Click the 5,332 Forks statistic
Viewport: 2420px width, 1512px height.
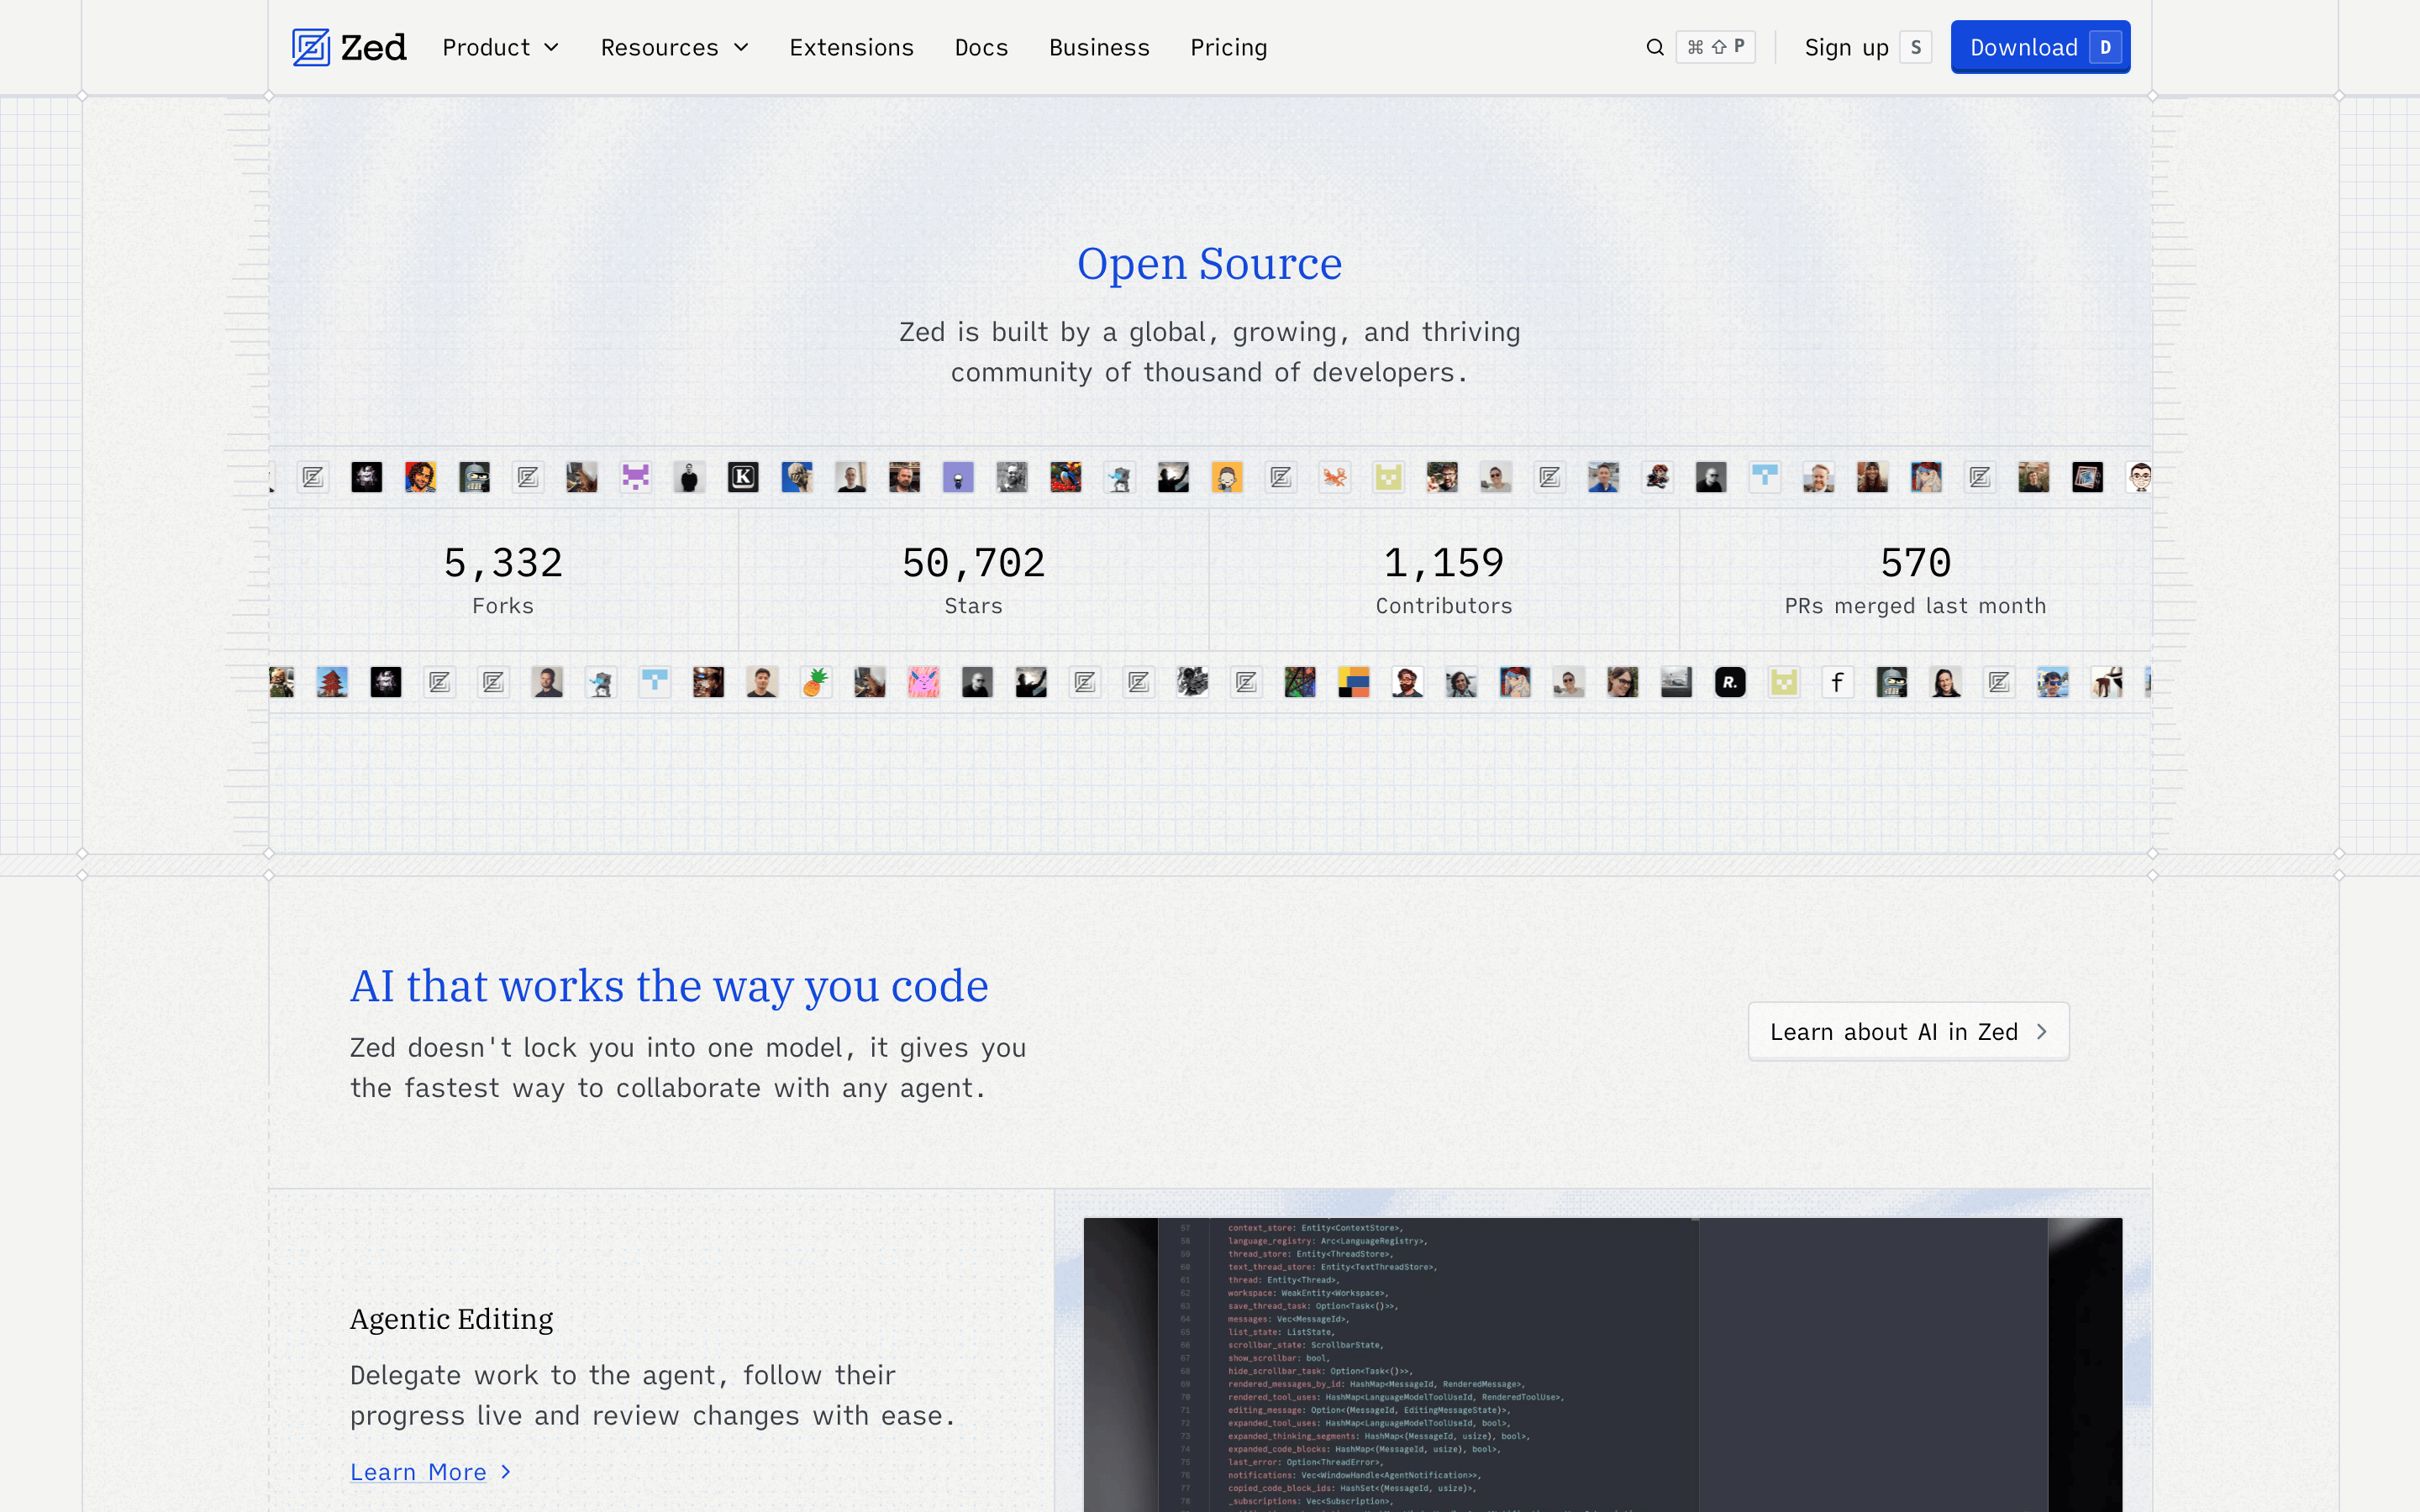pyautogui.click(x=503, y=579)
